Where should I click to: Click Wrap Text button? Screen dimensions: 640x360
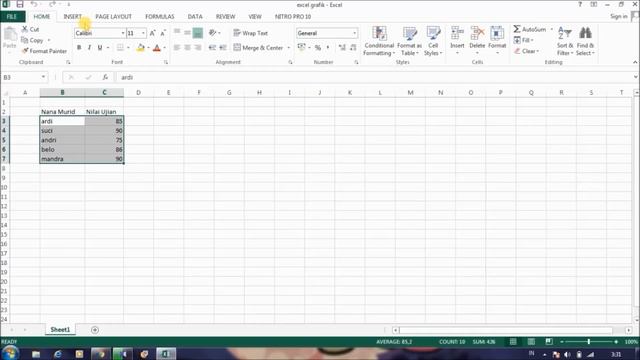point(251,33)
